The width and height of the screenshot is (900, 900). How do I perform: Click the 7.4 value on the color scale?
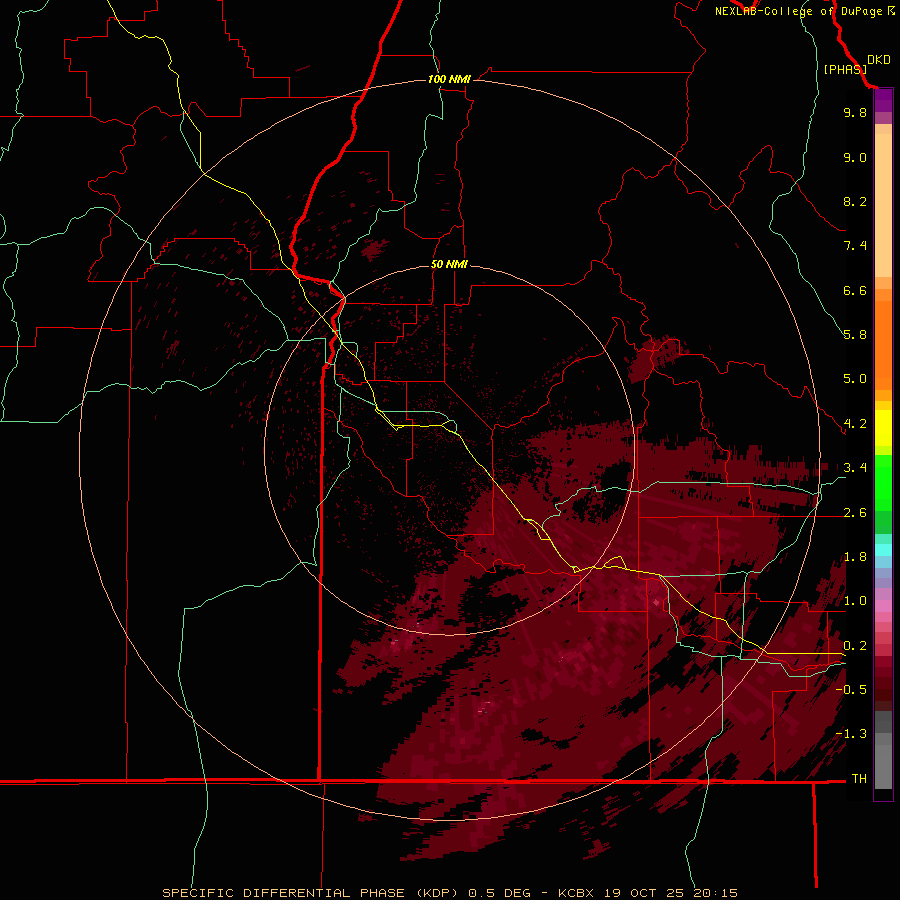[x=855, y=246]
